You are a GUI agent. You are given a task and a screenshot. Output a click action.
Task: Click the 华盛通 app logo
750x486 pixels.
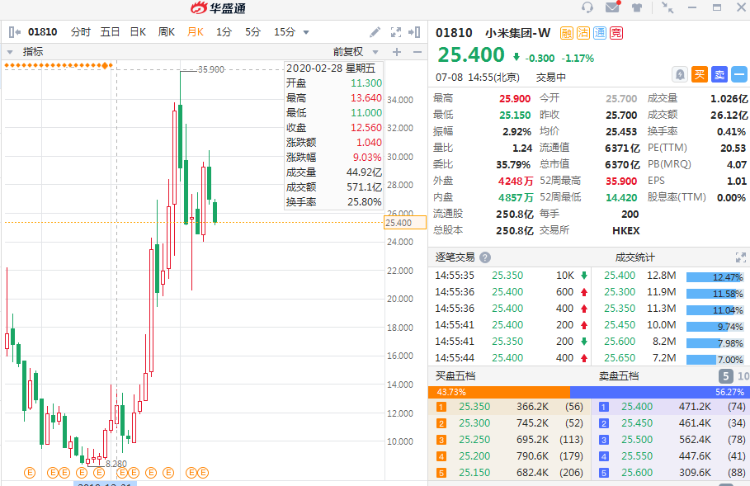[x=218, y=8]
